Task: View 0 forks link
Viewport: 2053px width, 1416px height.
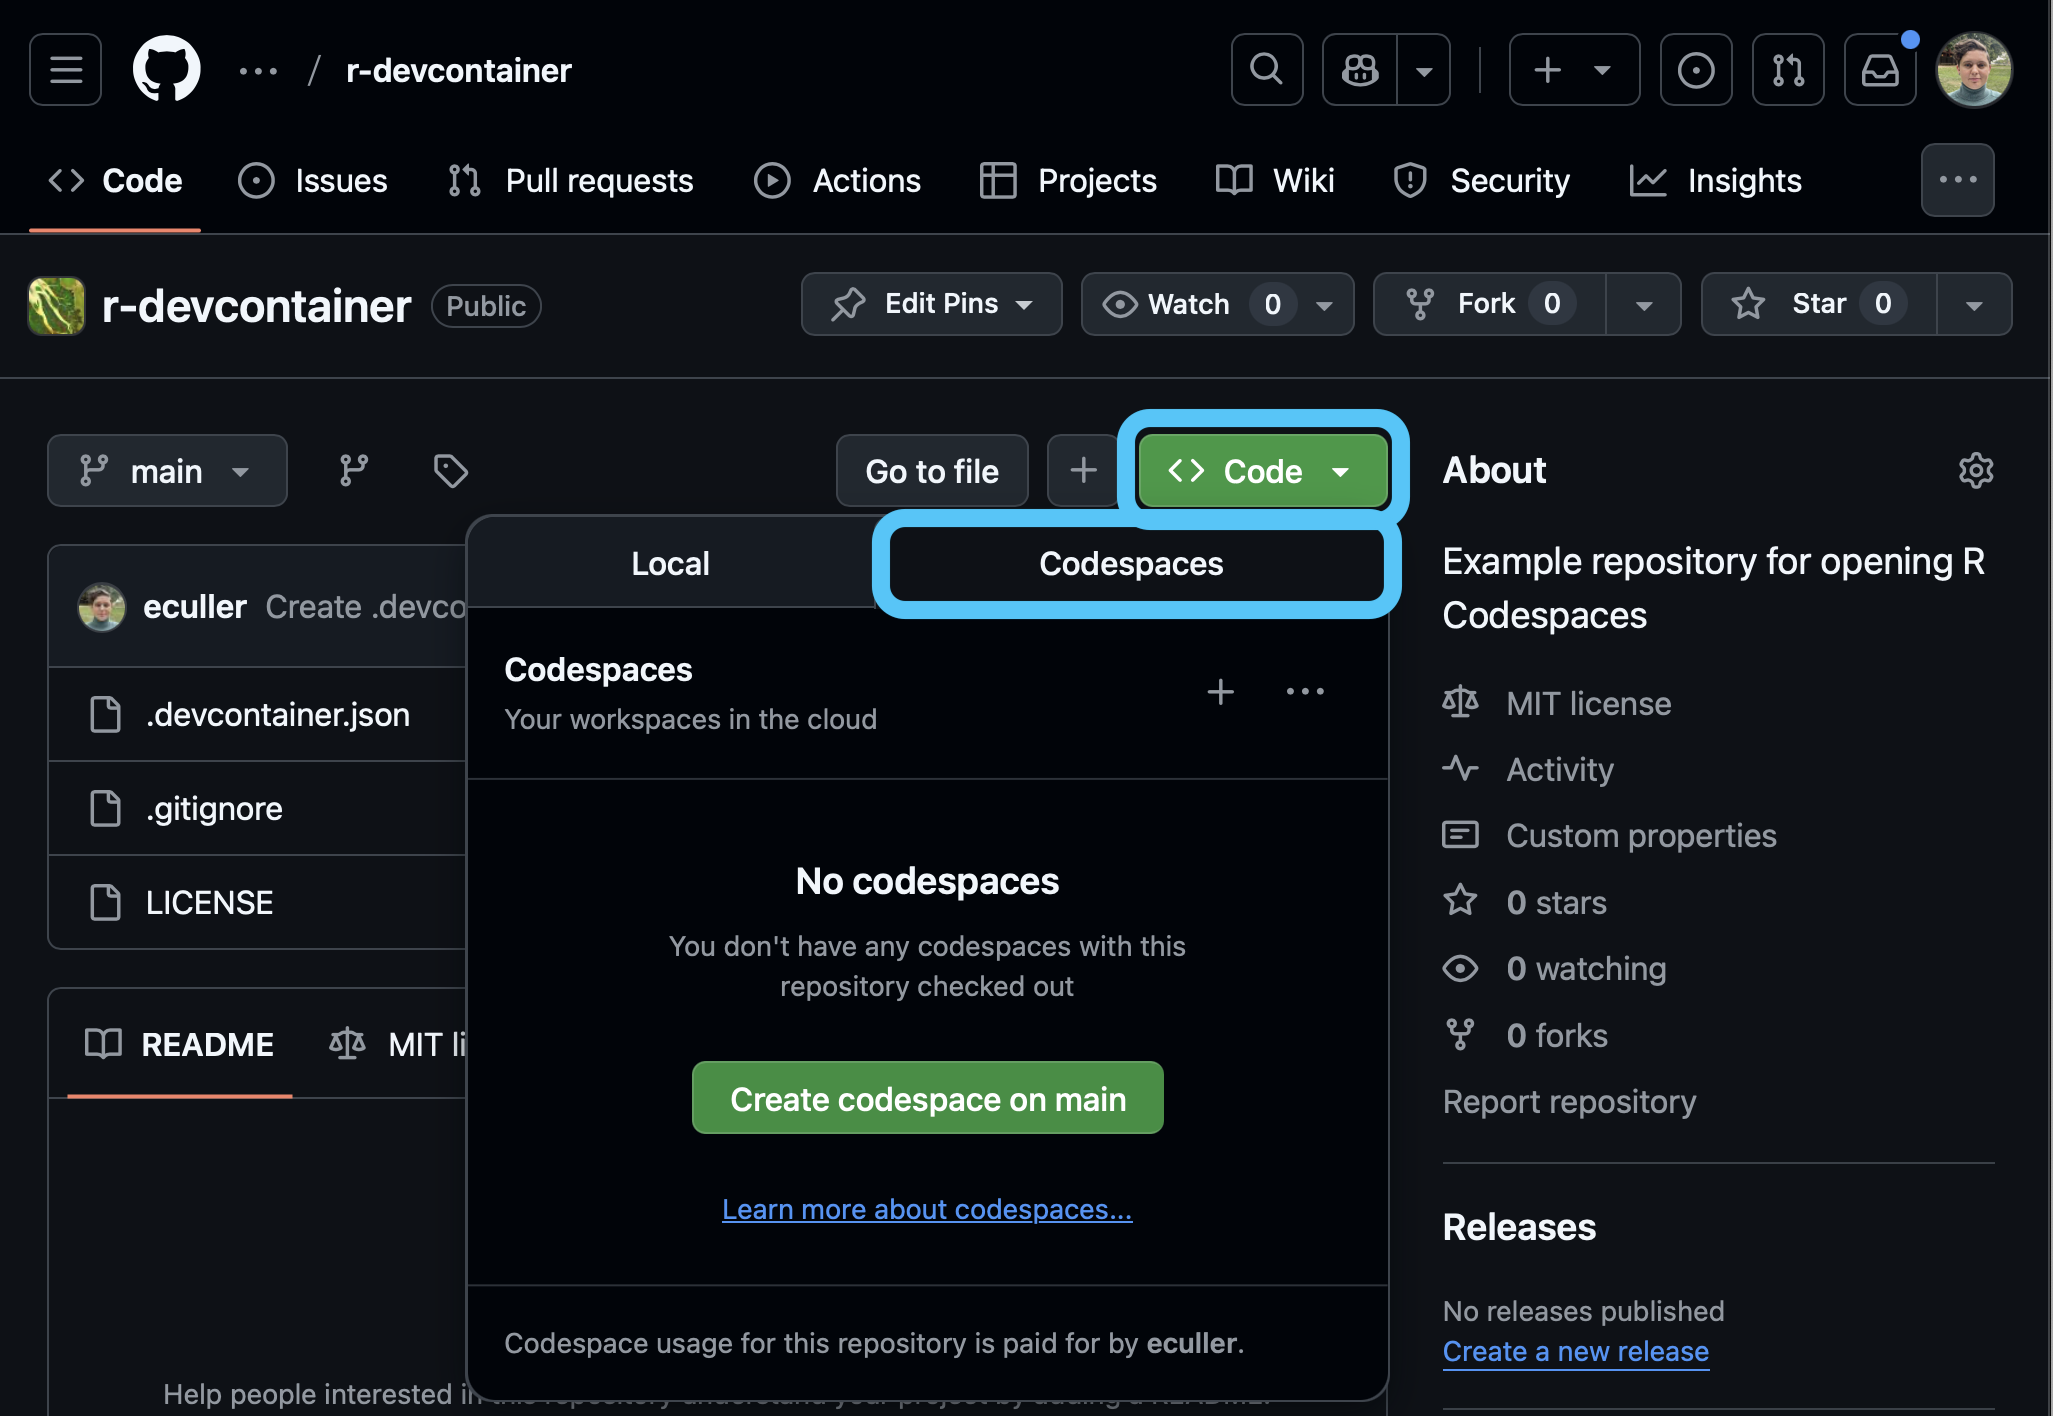Action: [1557, 1036]
